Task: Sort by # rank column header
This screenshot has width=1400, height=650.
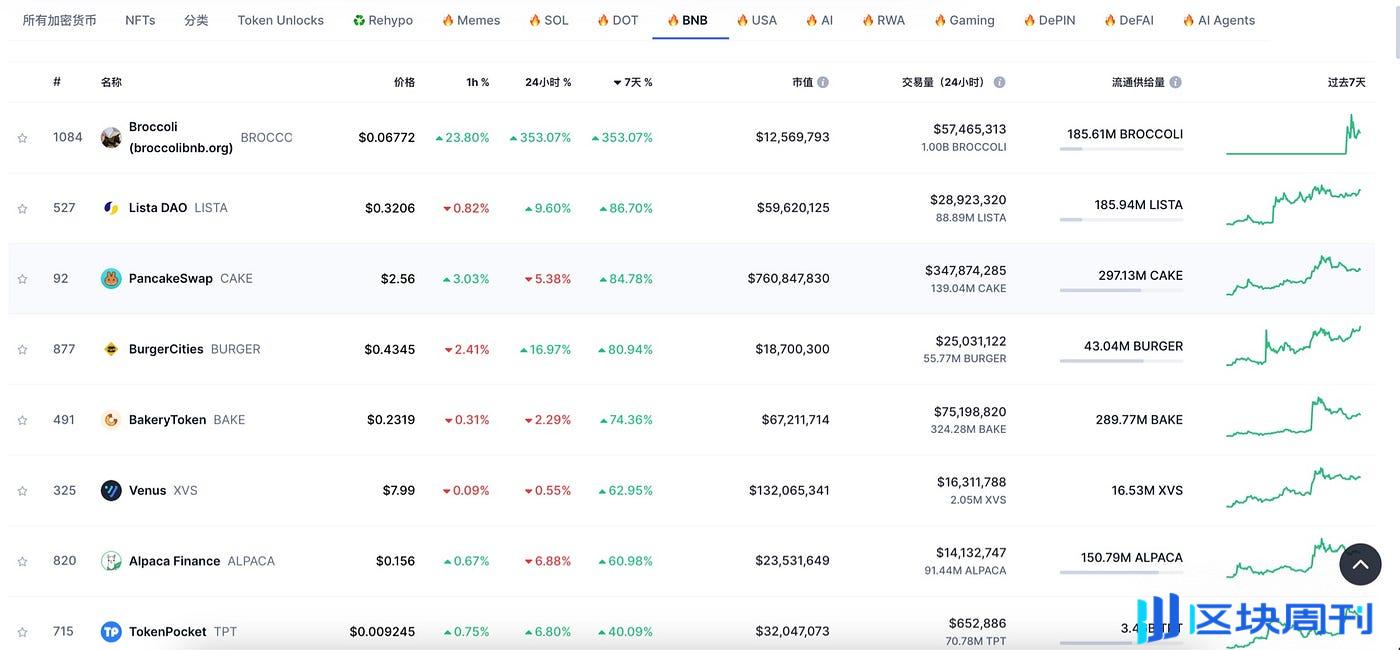Action: [x=57, y=82]
